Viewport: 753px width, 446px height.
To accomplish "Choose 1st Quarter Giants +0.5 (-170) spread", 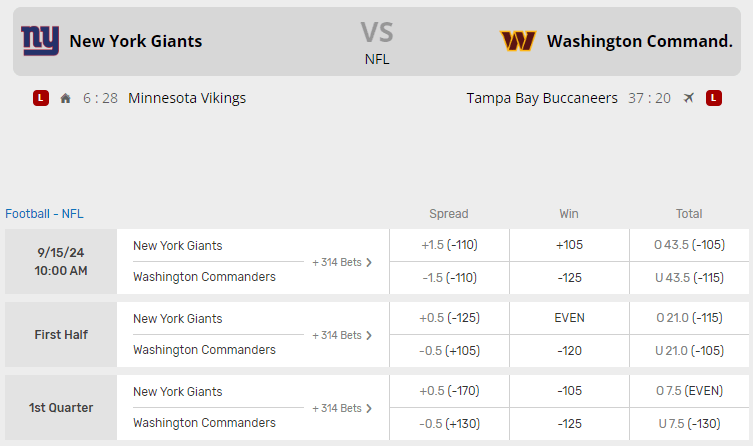I will [449, 391].
